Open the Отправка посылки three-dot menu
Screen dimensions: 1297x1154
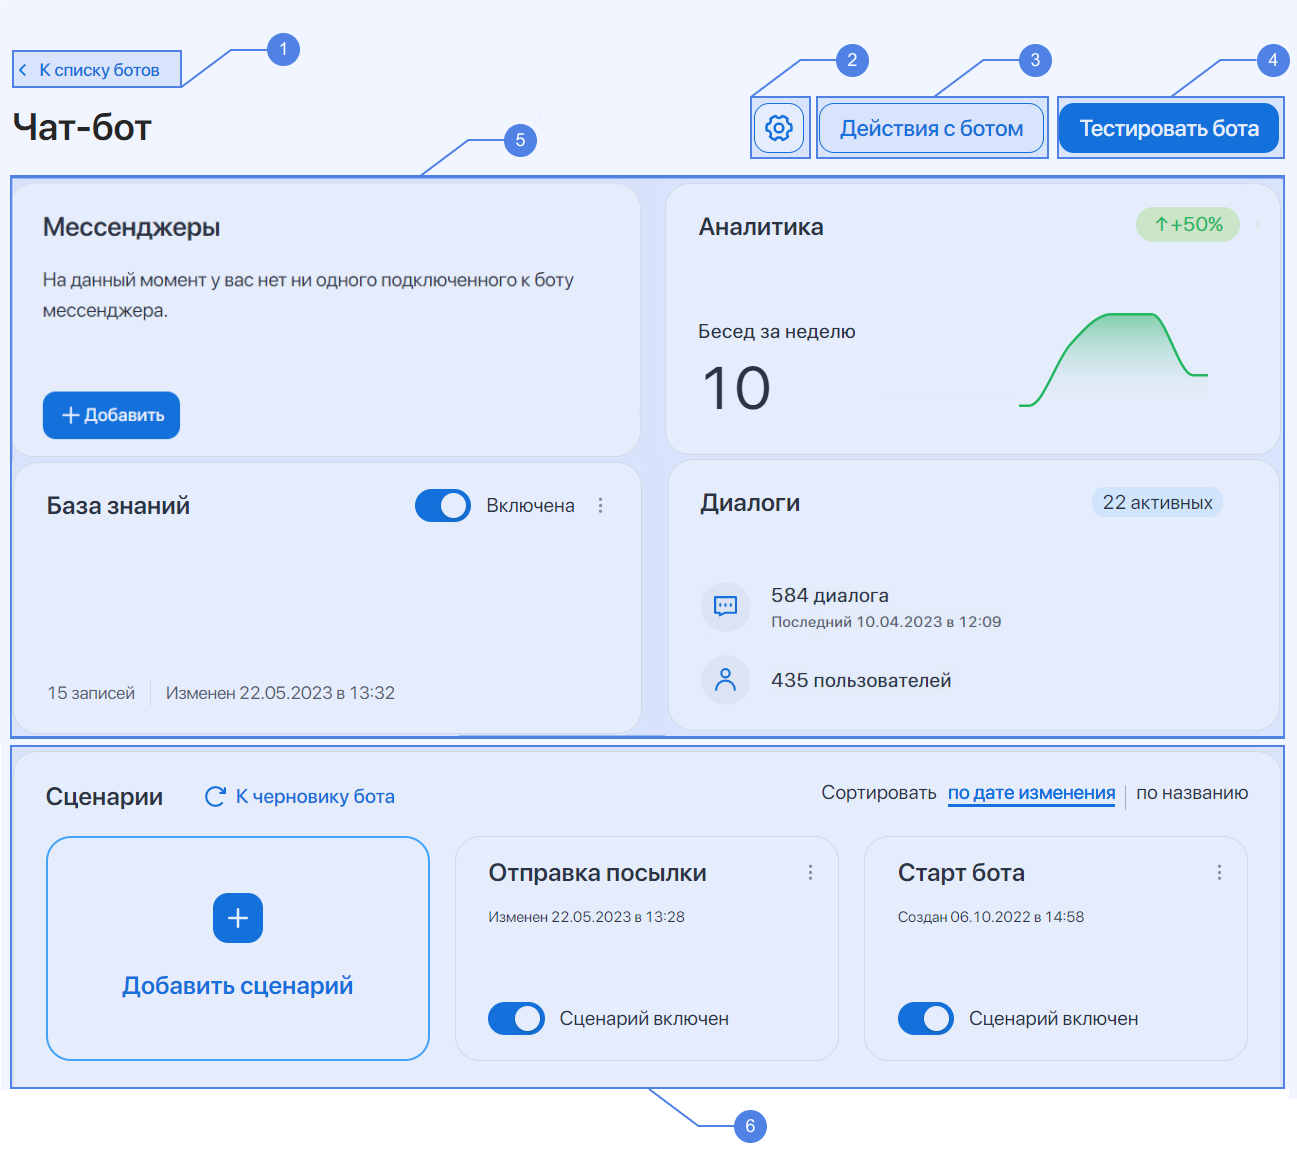810,873
